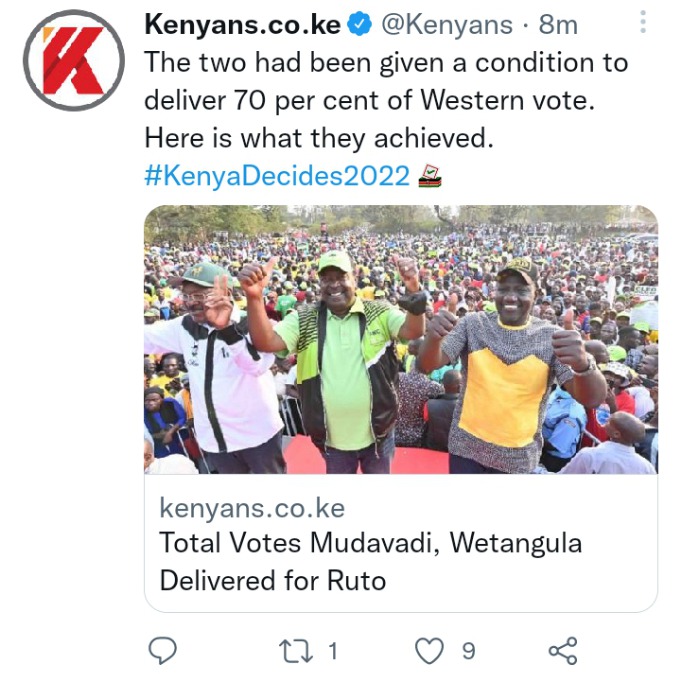The width and height of the screenshot is (681, 674).
Task: Open the #KenyaDecides2022 hashtag
Action: click(277, 176)
